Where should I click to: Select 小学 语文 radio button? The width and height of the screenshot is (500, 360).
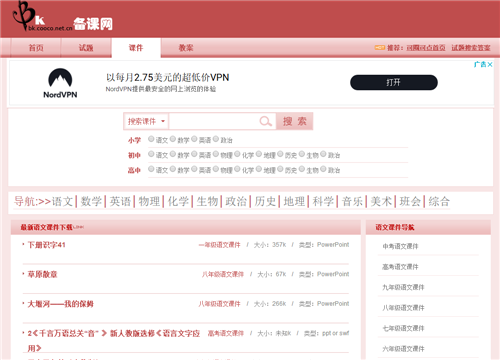[151, 139]
